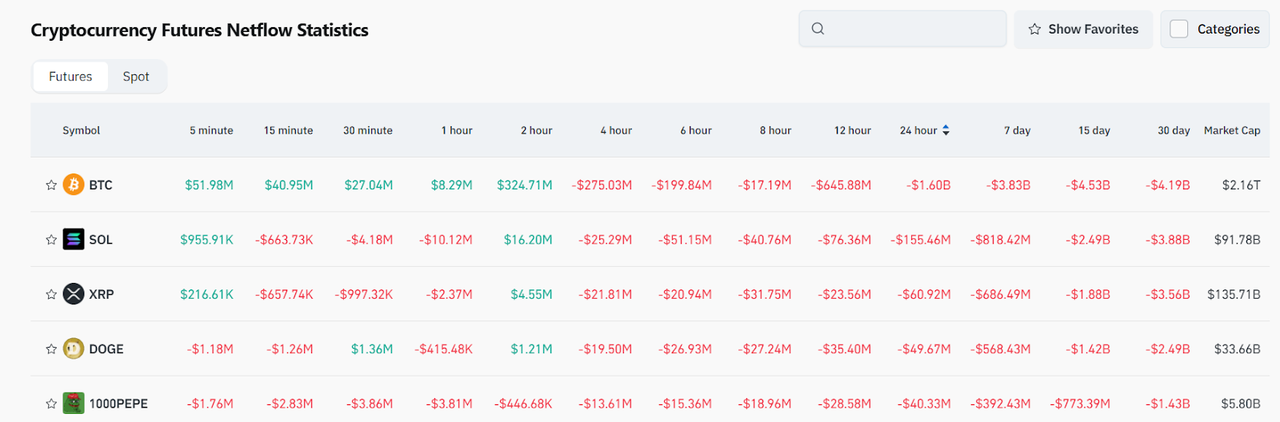Sort by the 5 minute column header
Viewport: 1280px width, 422px height.
point(211,130)
